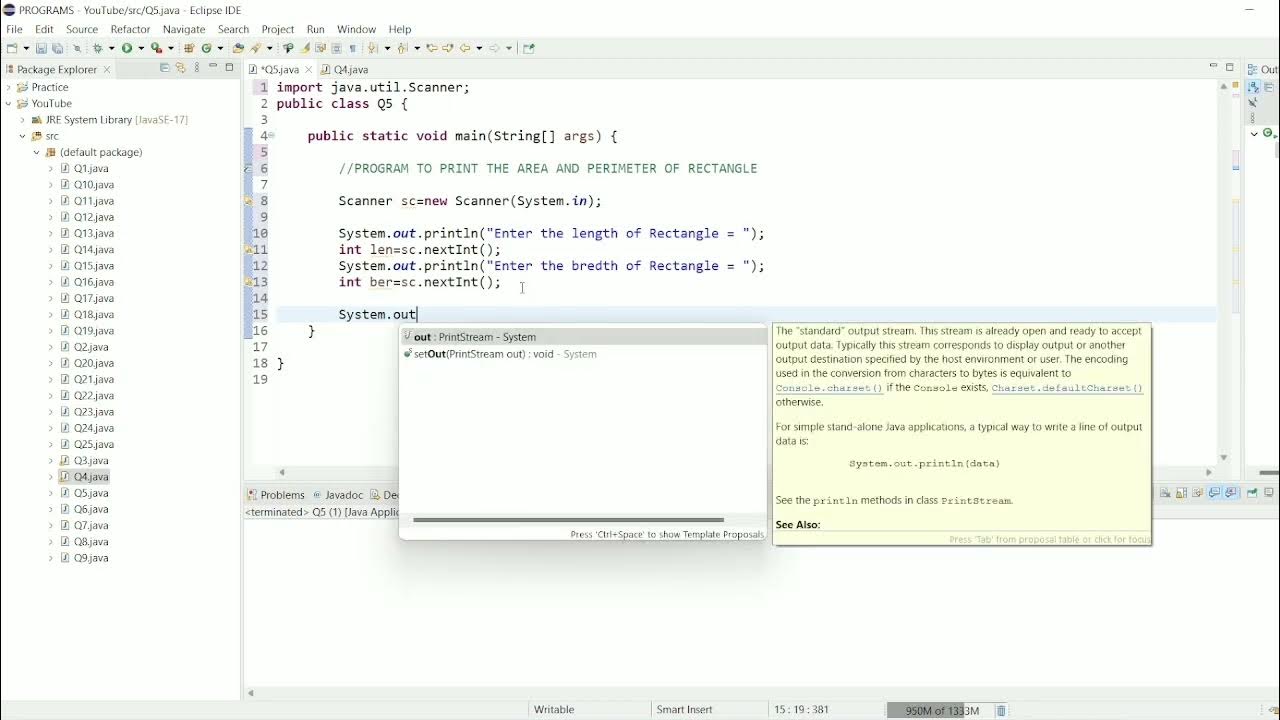Toggle Show Whitespace Characters (pilcrow icon)

click(x=352, y=48)
